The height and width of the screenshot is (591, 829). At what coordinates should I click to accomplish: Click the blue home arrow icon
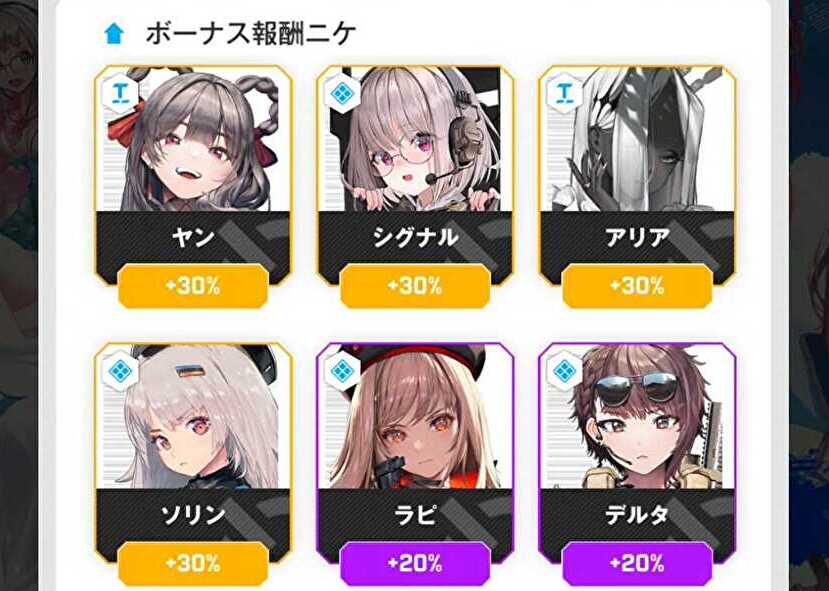point(114,34)
